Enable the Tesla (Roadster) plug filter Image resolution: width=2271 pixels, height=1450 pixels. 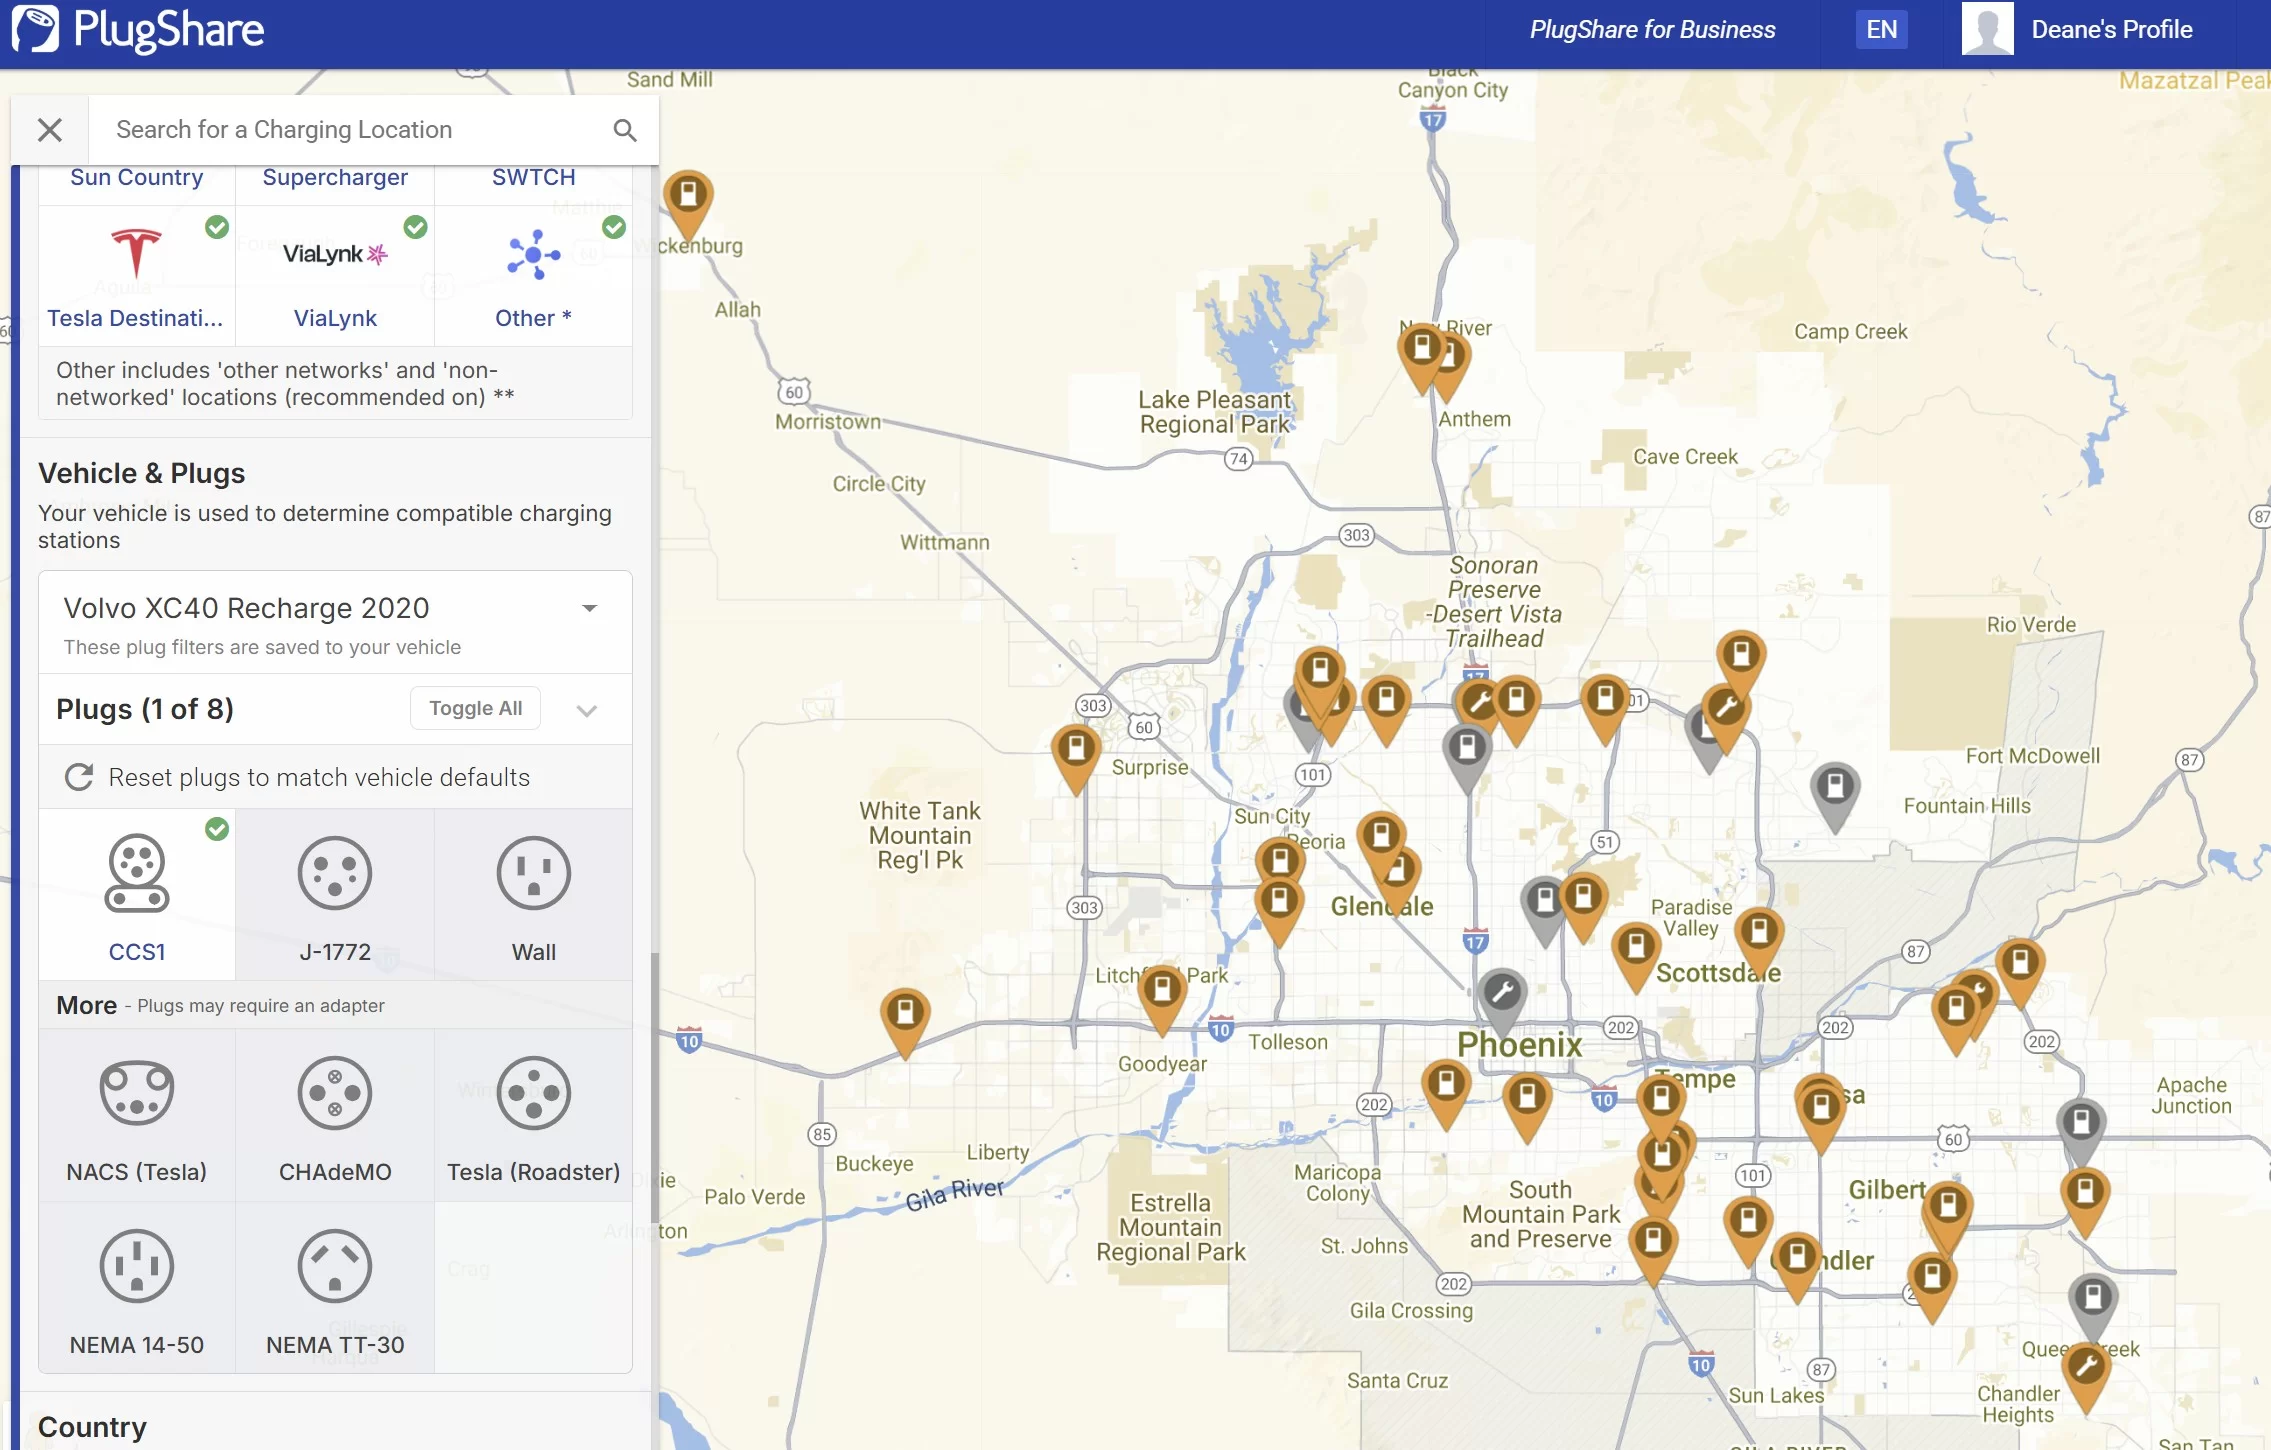[x=533, y=1116]
